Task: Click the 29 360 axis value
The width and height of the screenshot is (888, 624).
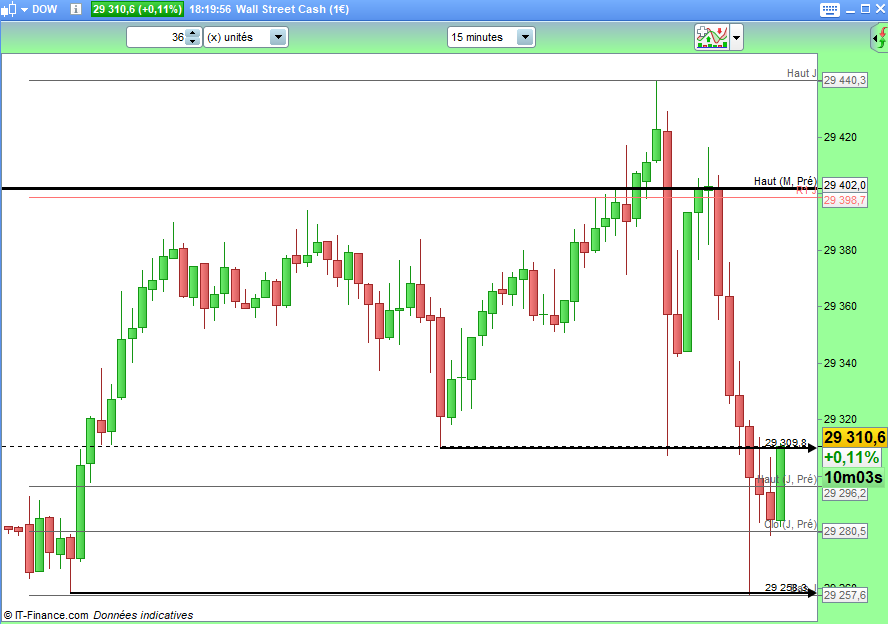Action: [x=840, y=306]
